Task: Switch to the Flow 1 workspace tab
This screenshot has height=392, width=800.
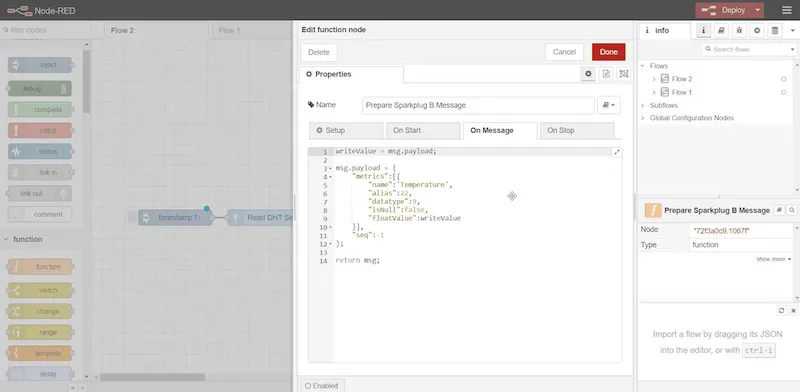Action: click(x=252, y=31)
